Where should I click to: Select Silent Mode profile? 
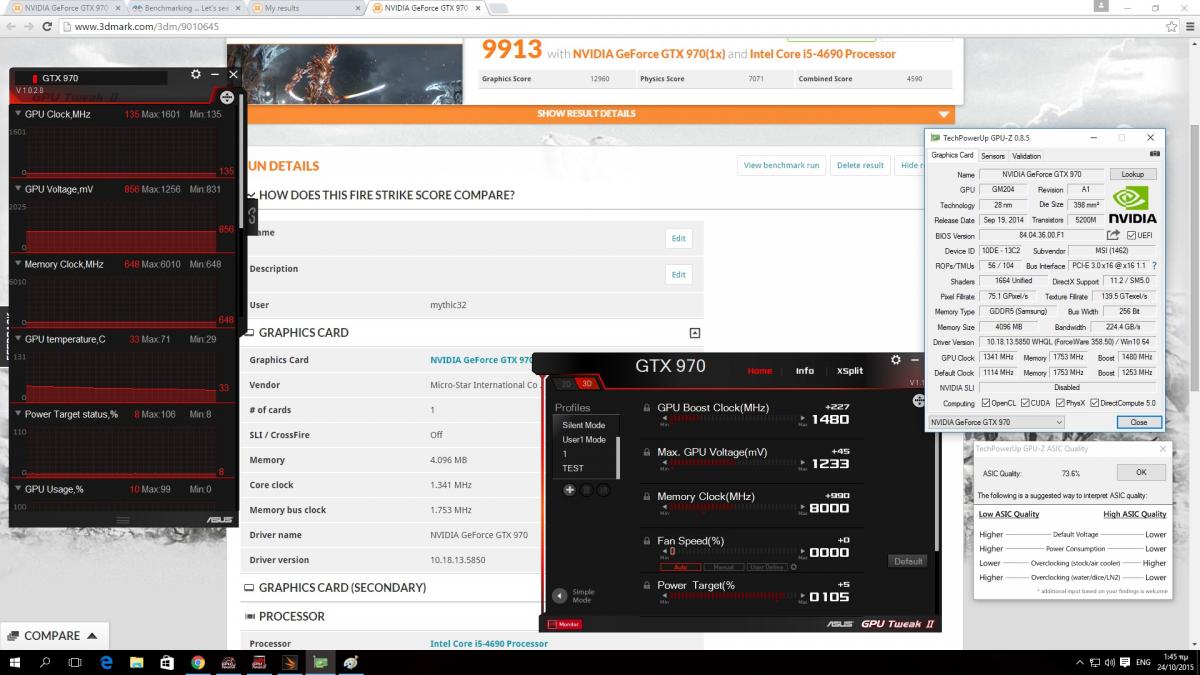pyautogui.click(x=583, y=425)
